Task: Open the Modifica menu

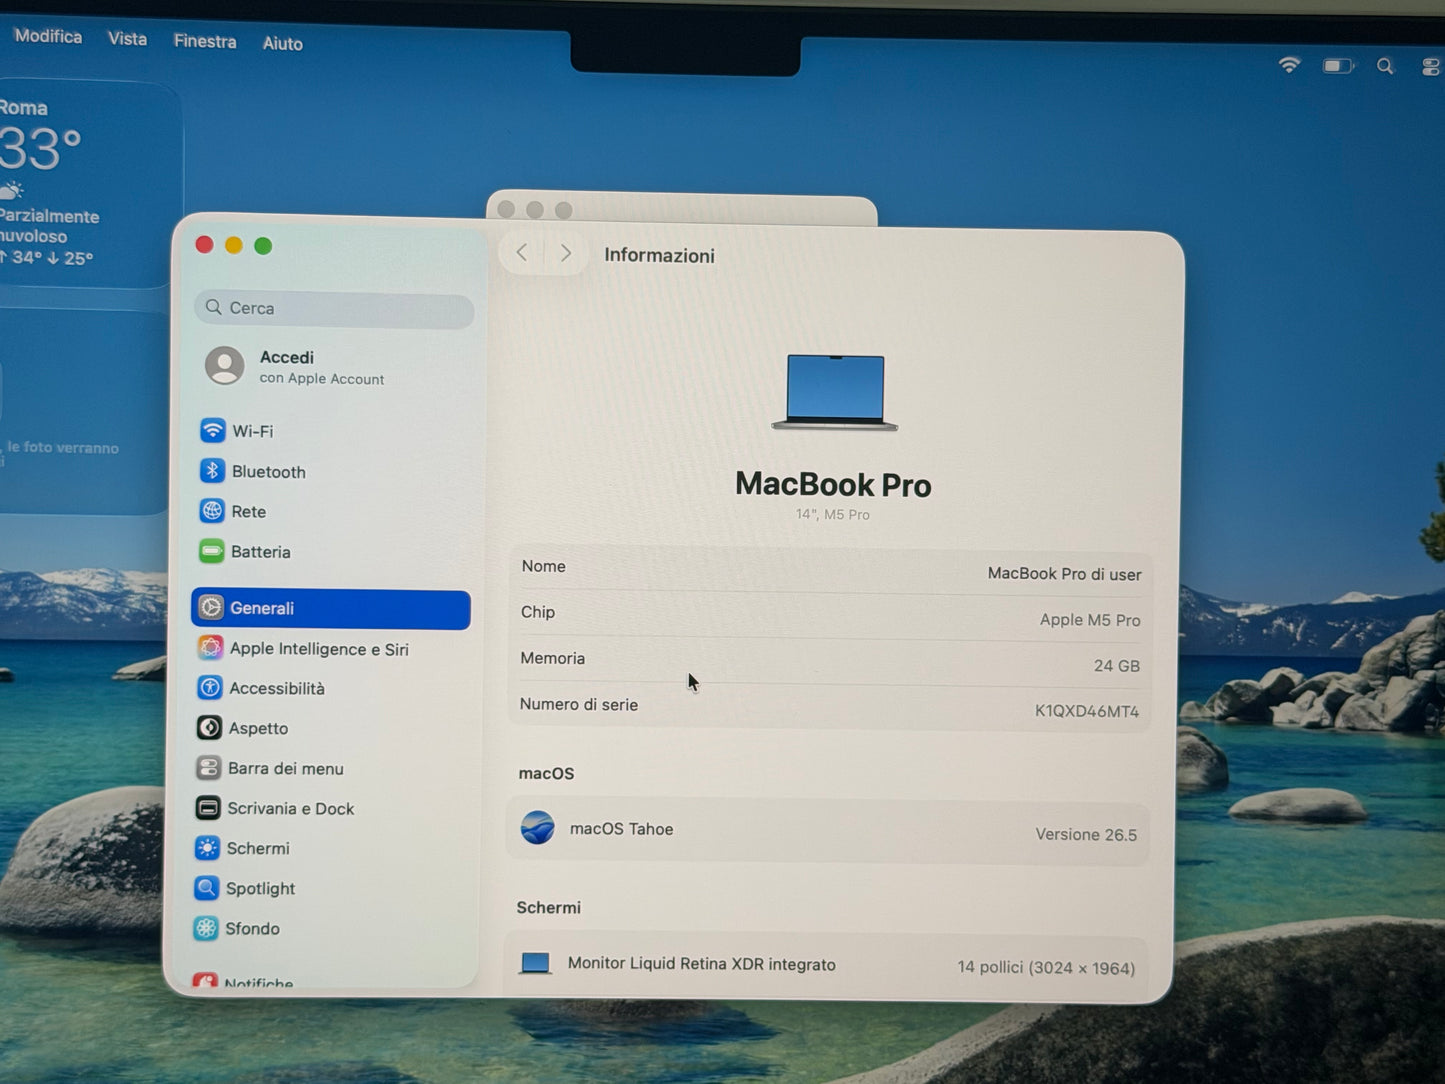Action: click(48, 36)
